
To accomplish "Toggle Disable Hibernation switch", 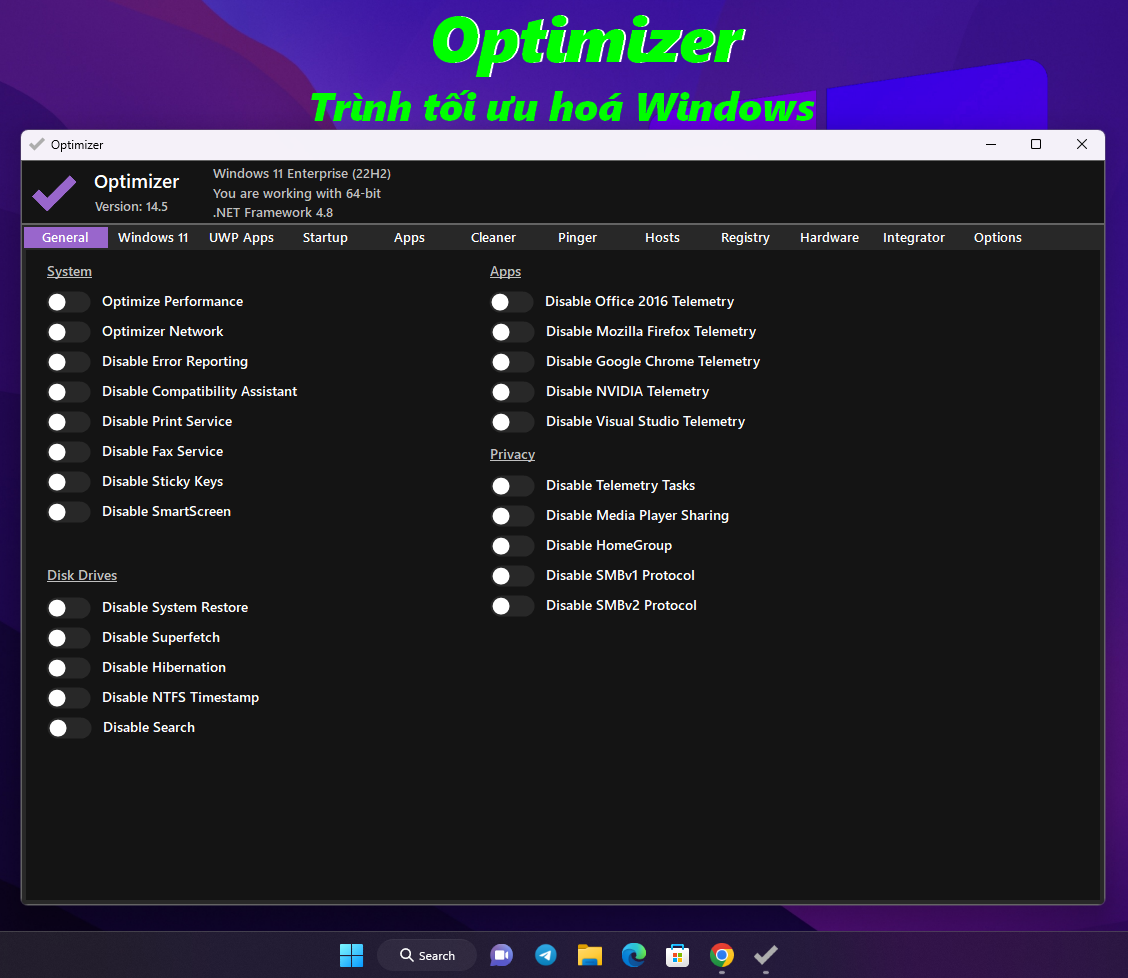I will click(x=68, y=668).
